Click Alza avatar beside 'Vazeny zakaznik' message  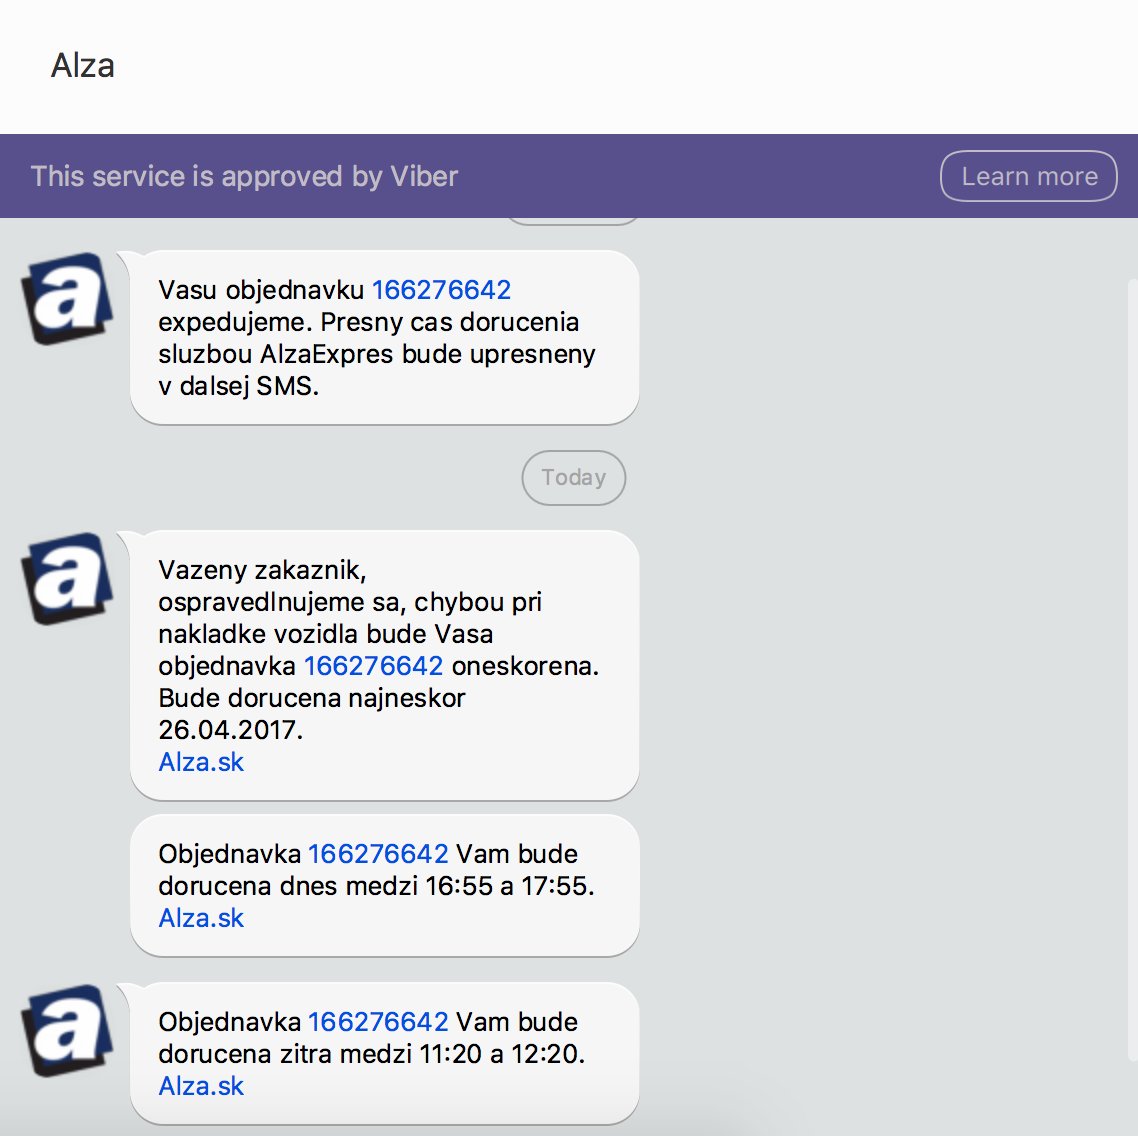(x=67, y=578)
